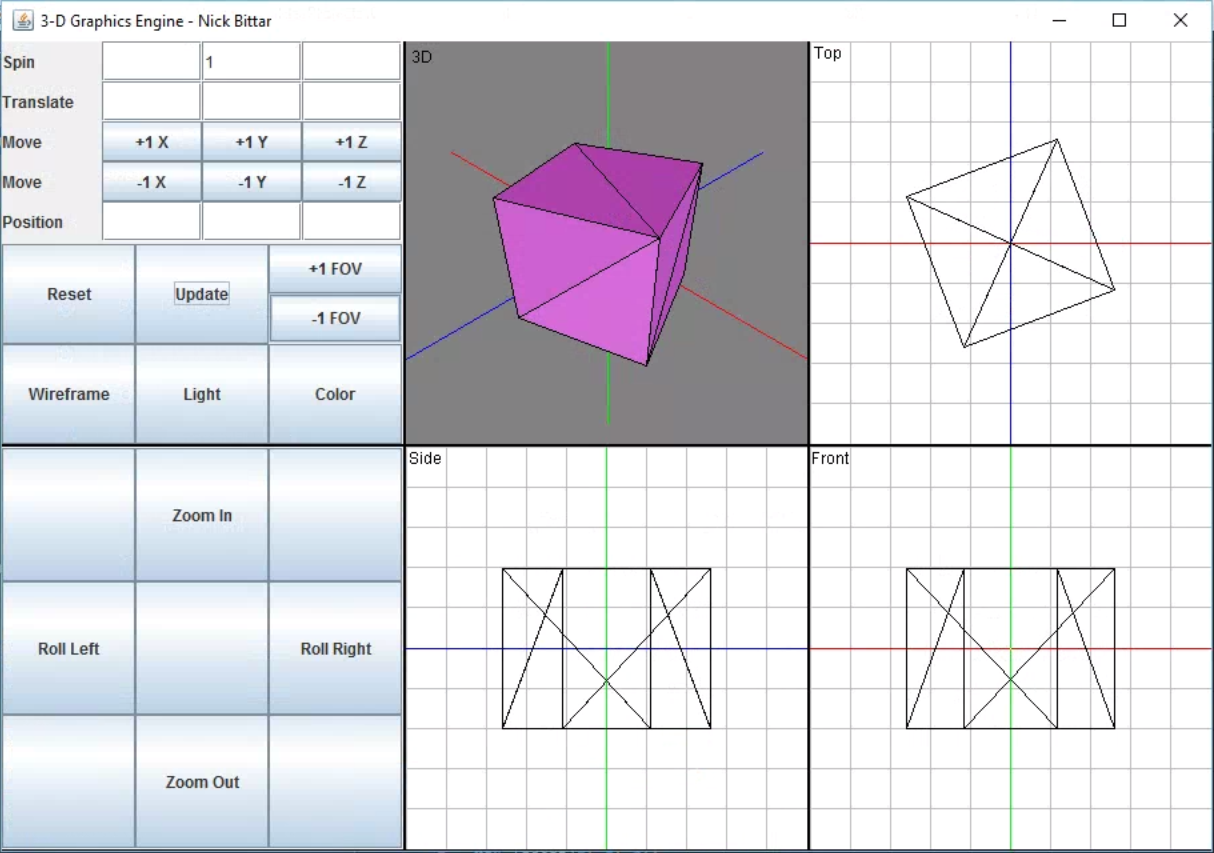Open the Color chooser button
The height and width of the screenshot is (853, 1214).
click(335, 394)
